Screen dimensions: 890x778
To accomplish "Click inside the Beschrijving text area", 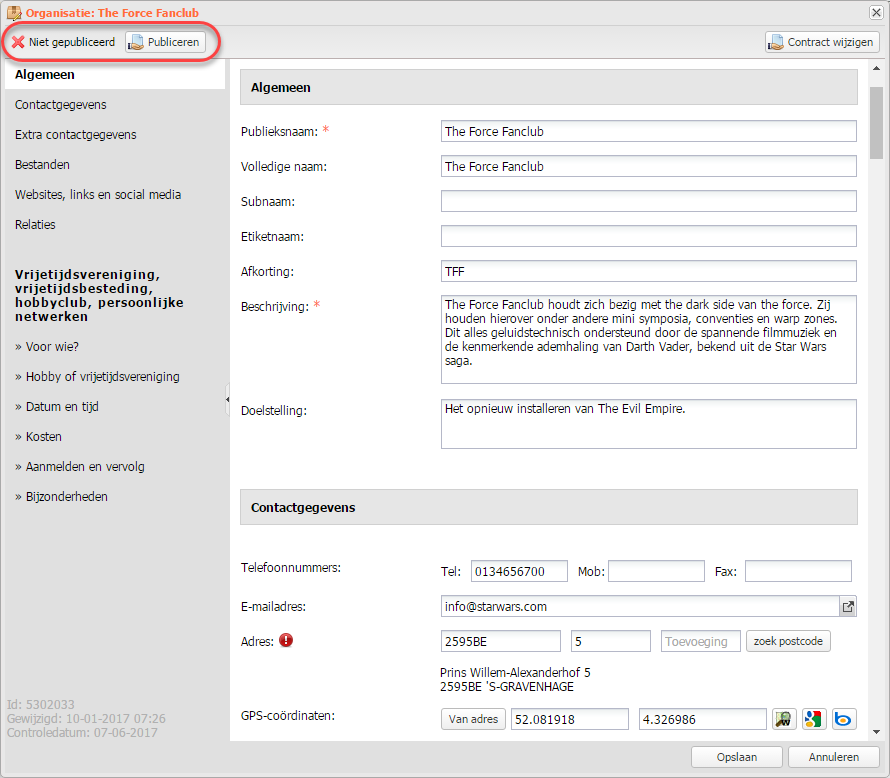I will (648, 339).
